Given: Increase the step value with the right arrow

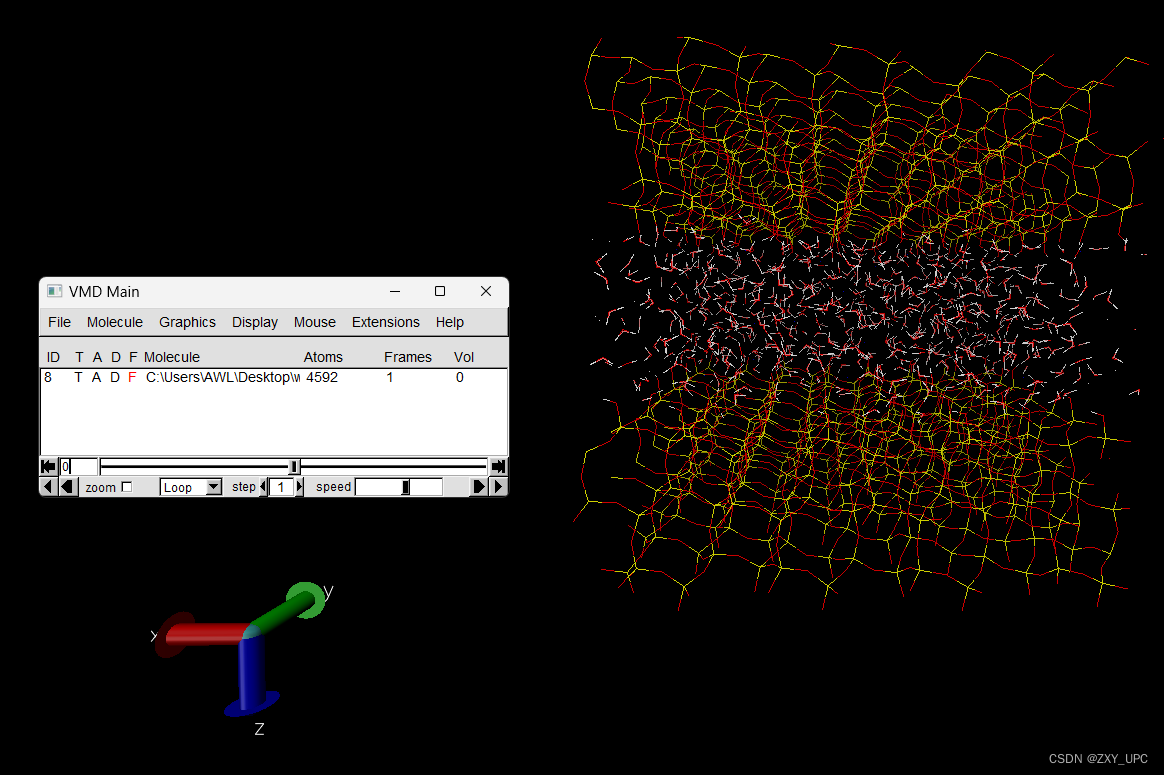Looking at the screenshot, I should (299, 487).
